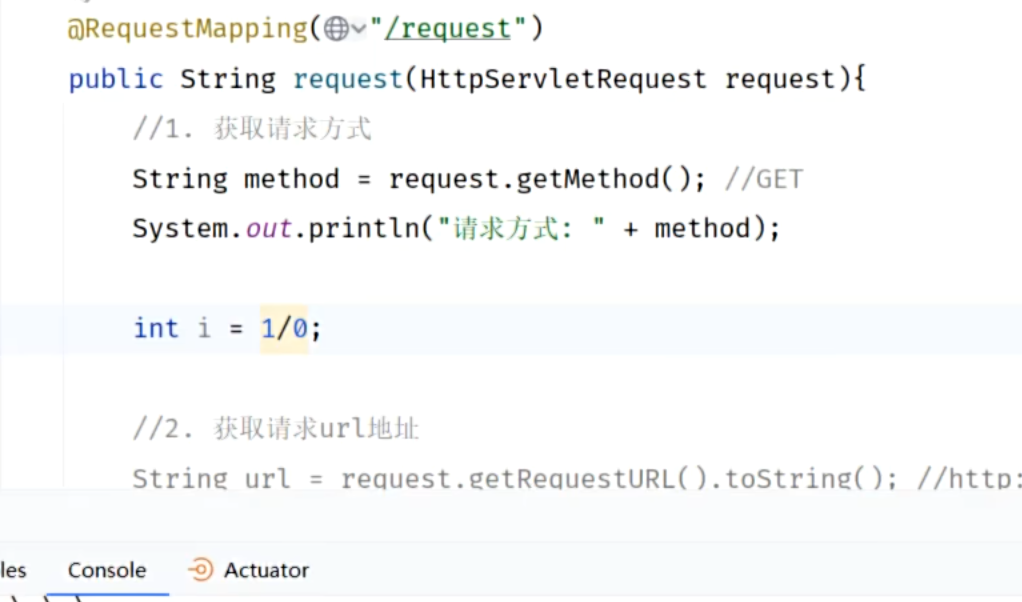This screenshot has width=1022, height=602.
Task: Open the Actuator tab
Action: (266, 570)
